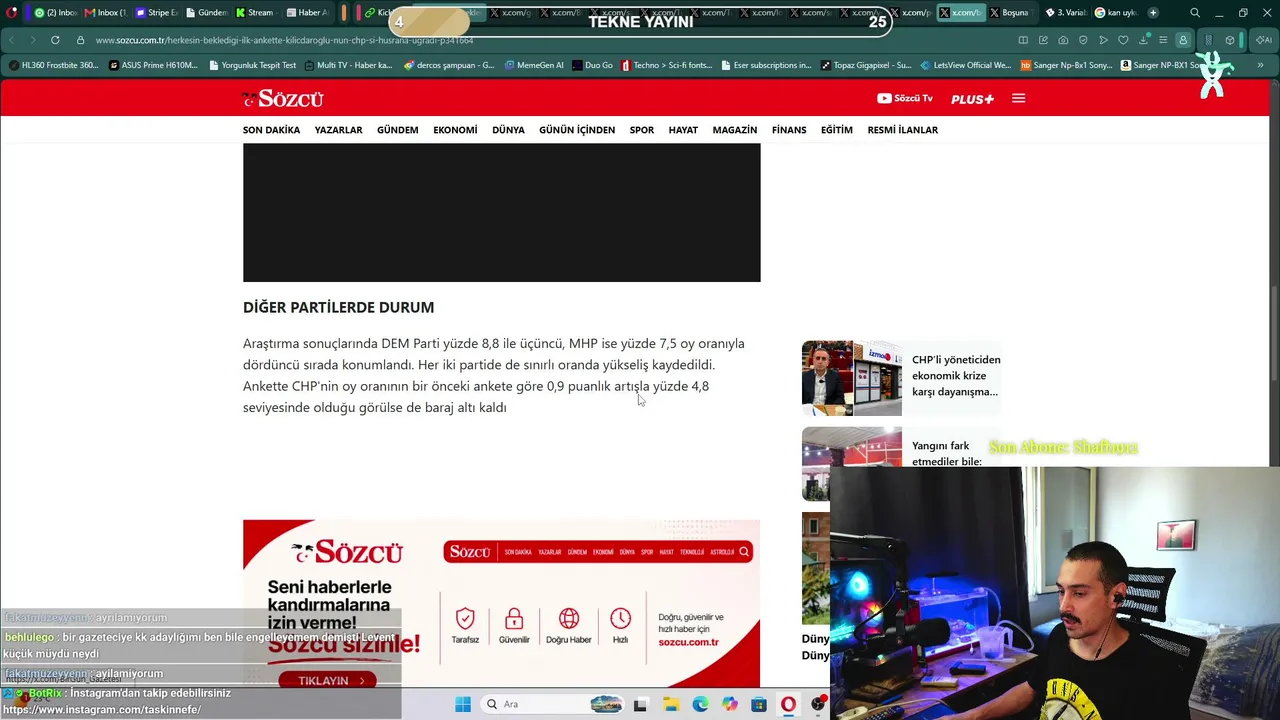The image size is (1280, 720).
Task: Open the YAZARLAR menu item
Action: tap(338, 130)
